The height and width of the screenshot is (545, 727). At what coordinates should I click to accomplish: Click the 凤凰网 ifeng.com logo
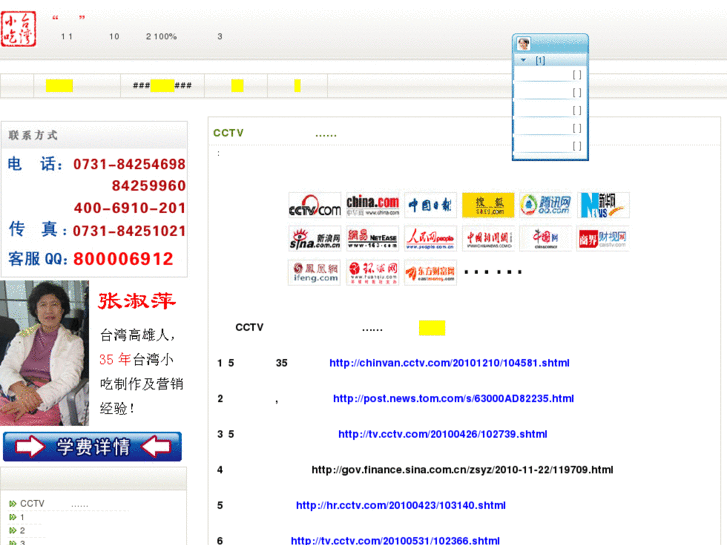315,273
